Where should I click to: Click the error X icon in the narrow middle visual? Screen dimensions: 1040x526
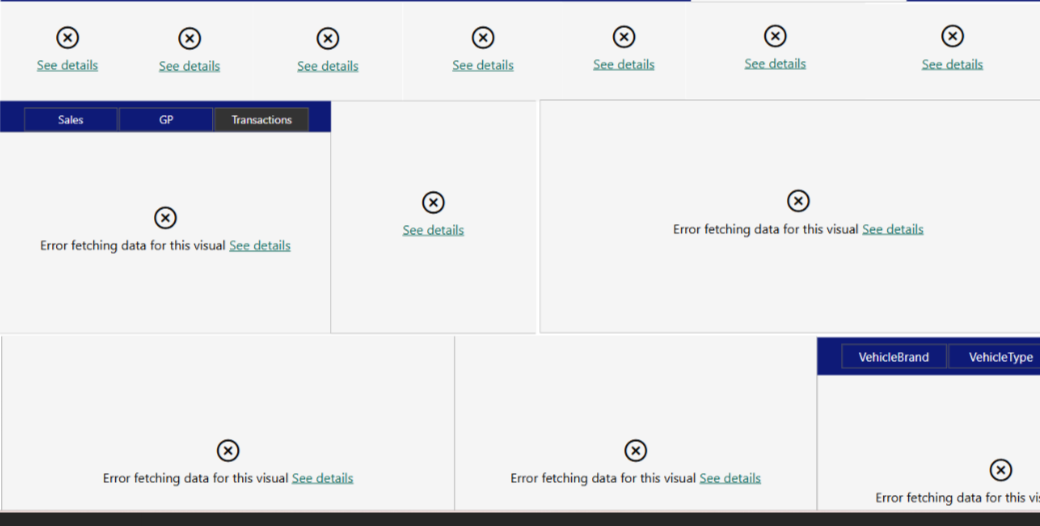point(433,202)
